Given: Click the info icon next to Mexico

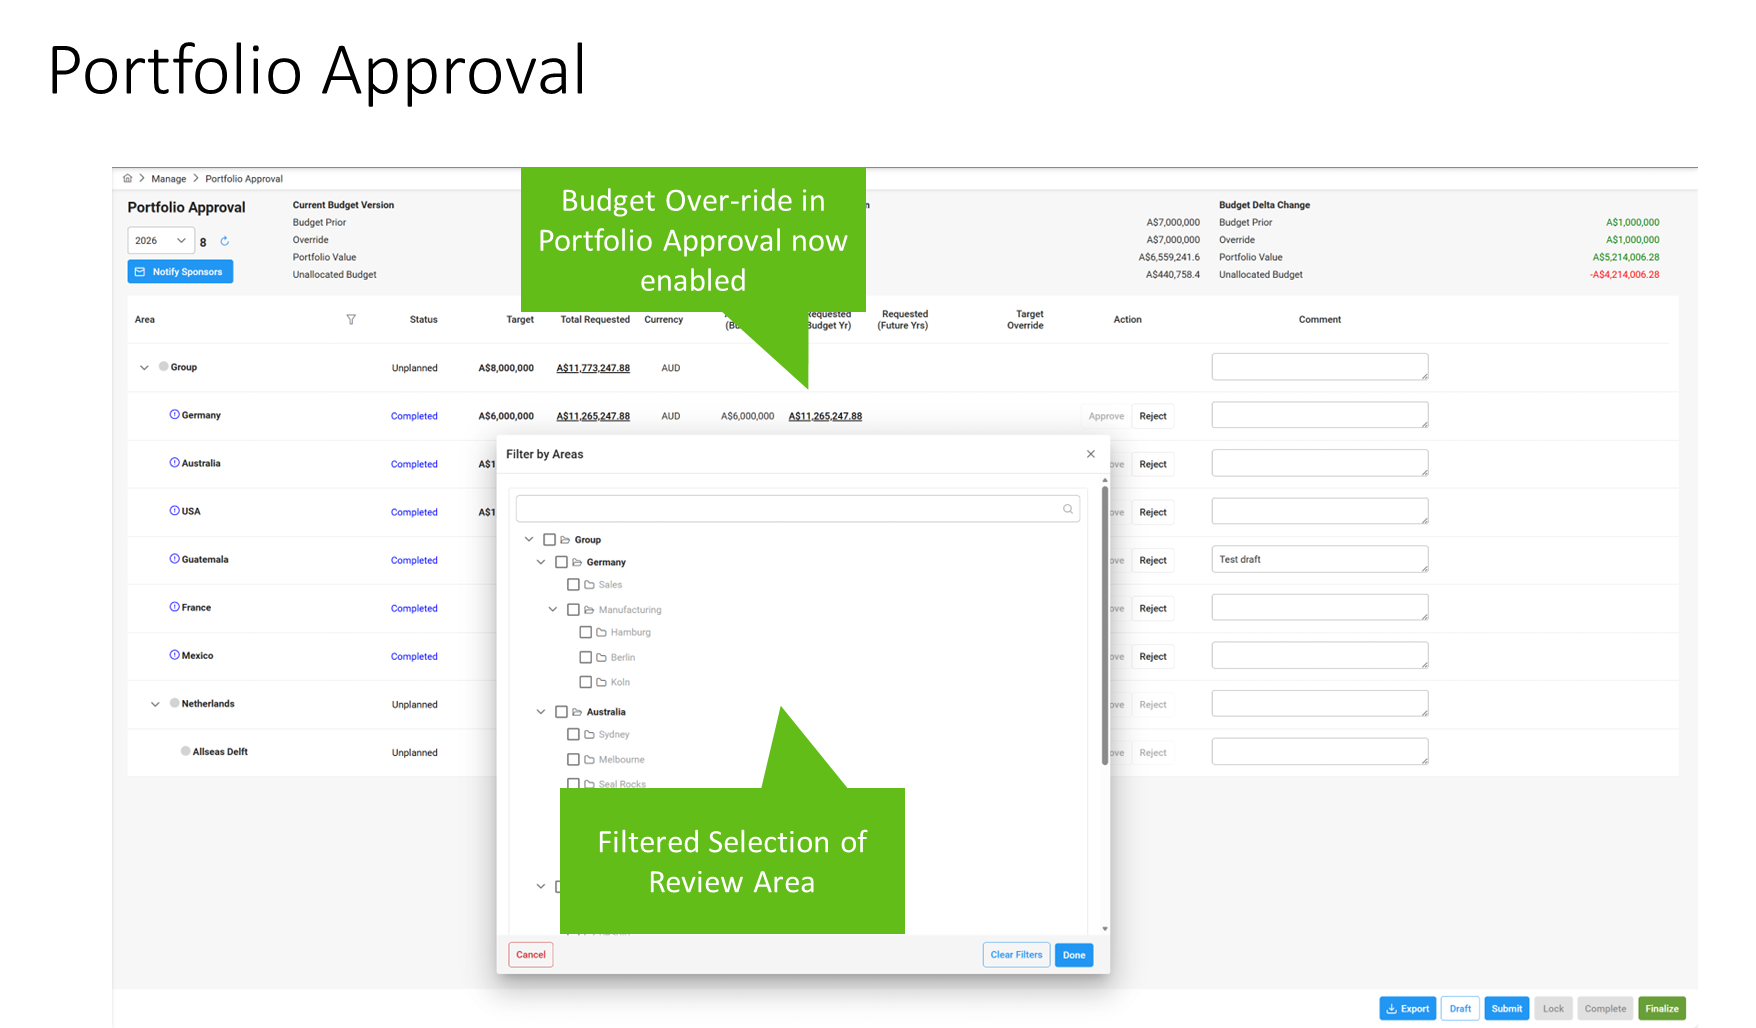Looking at the screenshot, I should (174, 655).
